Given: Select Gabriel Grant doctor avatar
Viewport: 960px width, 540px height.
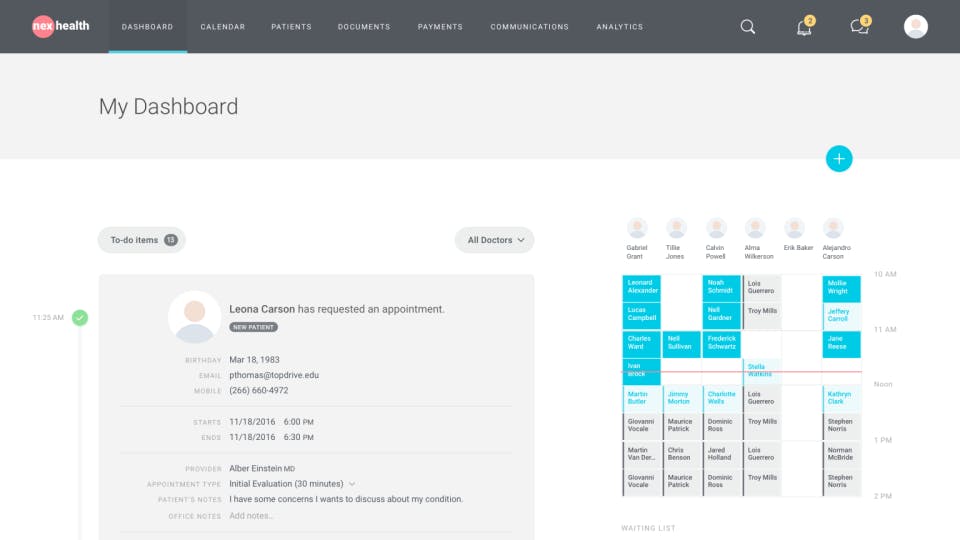Looking at the screenshot, I should 637,228.
